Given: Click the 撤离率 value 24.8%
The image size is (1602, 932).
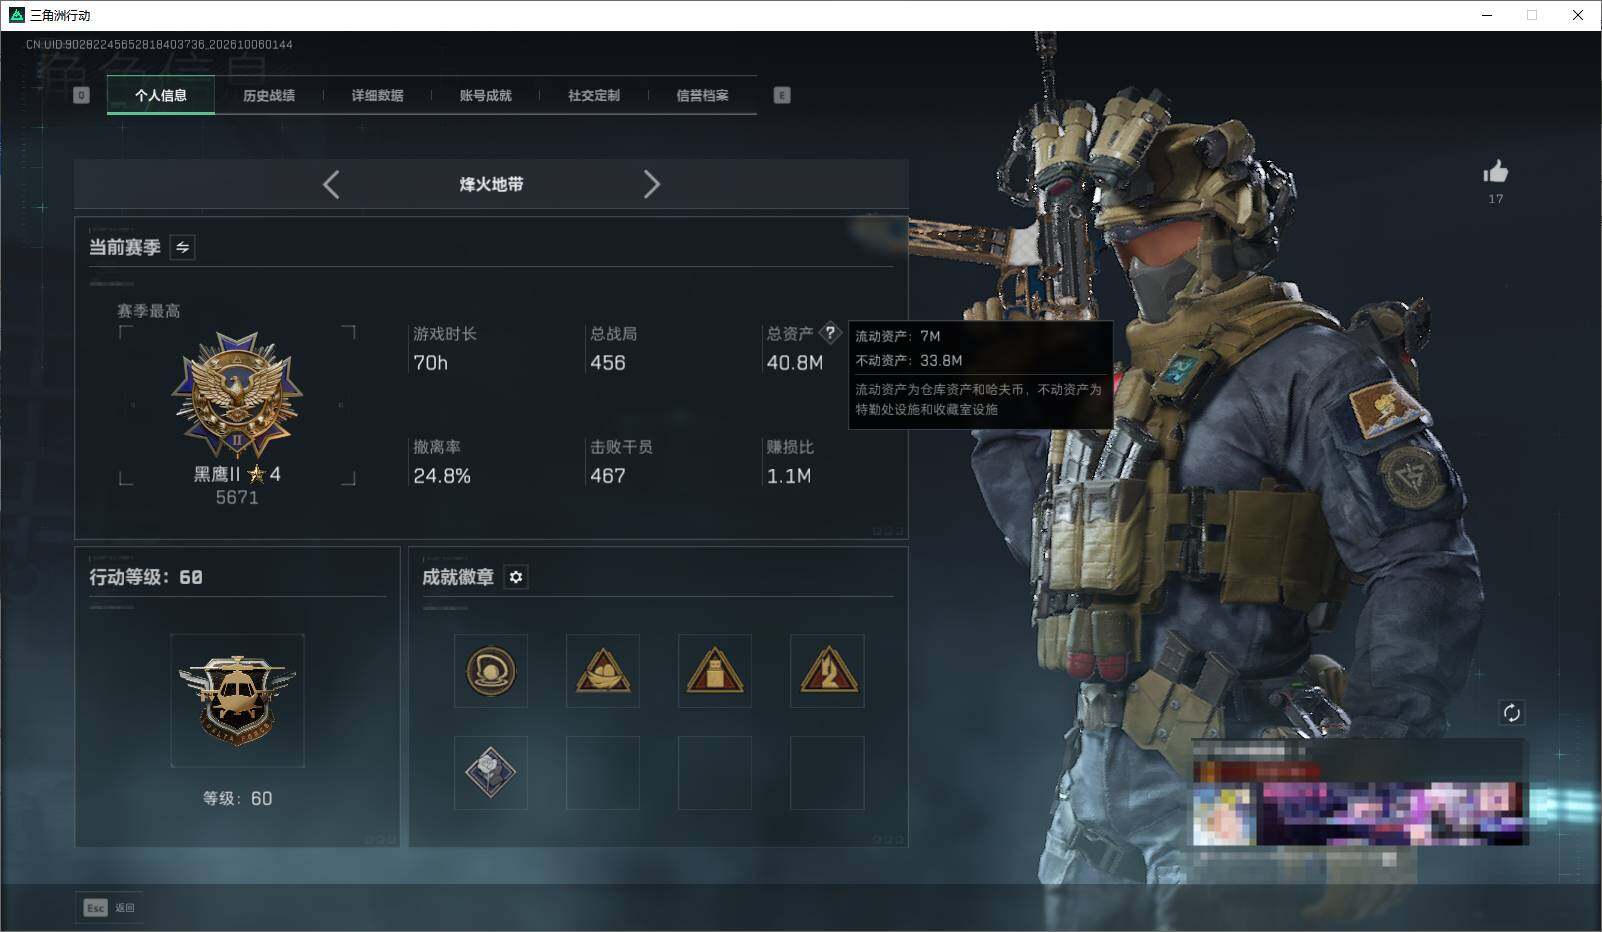Looking at the screenshot, I should (442, 476).
